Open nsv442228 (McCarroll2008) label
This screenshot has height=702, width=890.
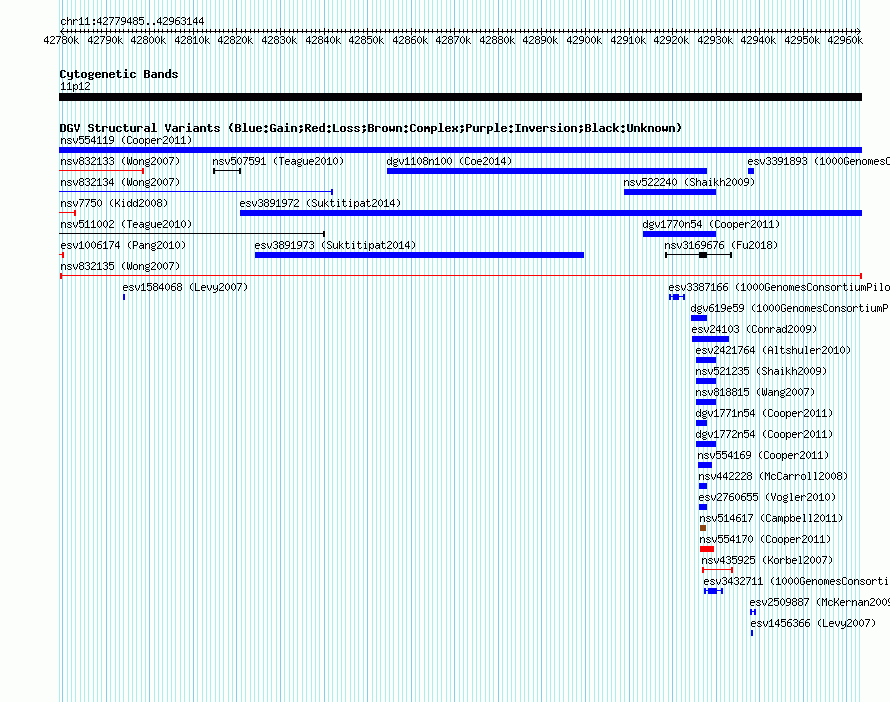(x=773, y=476)
